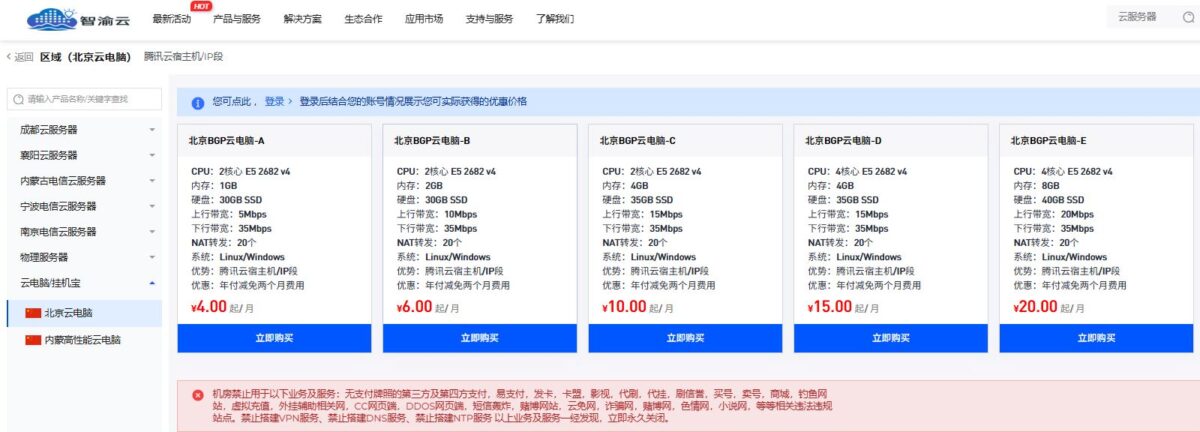Open the 解决方案 menu
This screenshot has width=1200, height=432.
coord(303,19)
